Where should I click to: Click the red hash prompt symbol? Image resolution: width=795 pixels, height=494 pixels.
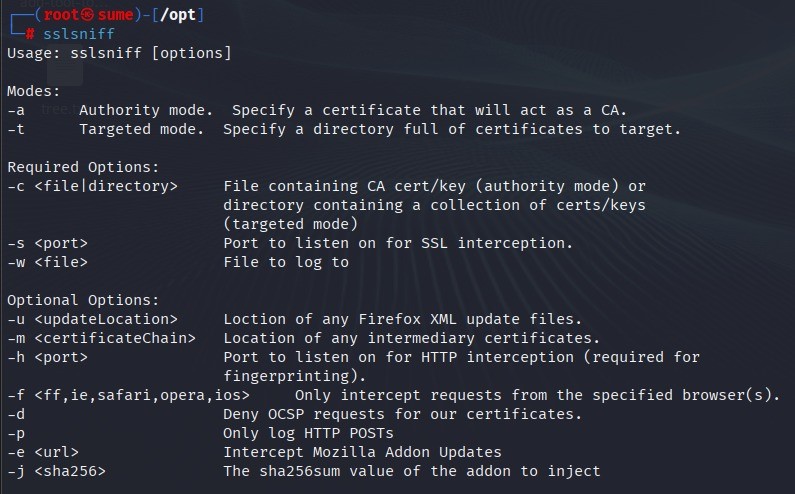30,34
